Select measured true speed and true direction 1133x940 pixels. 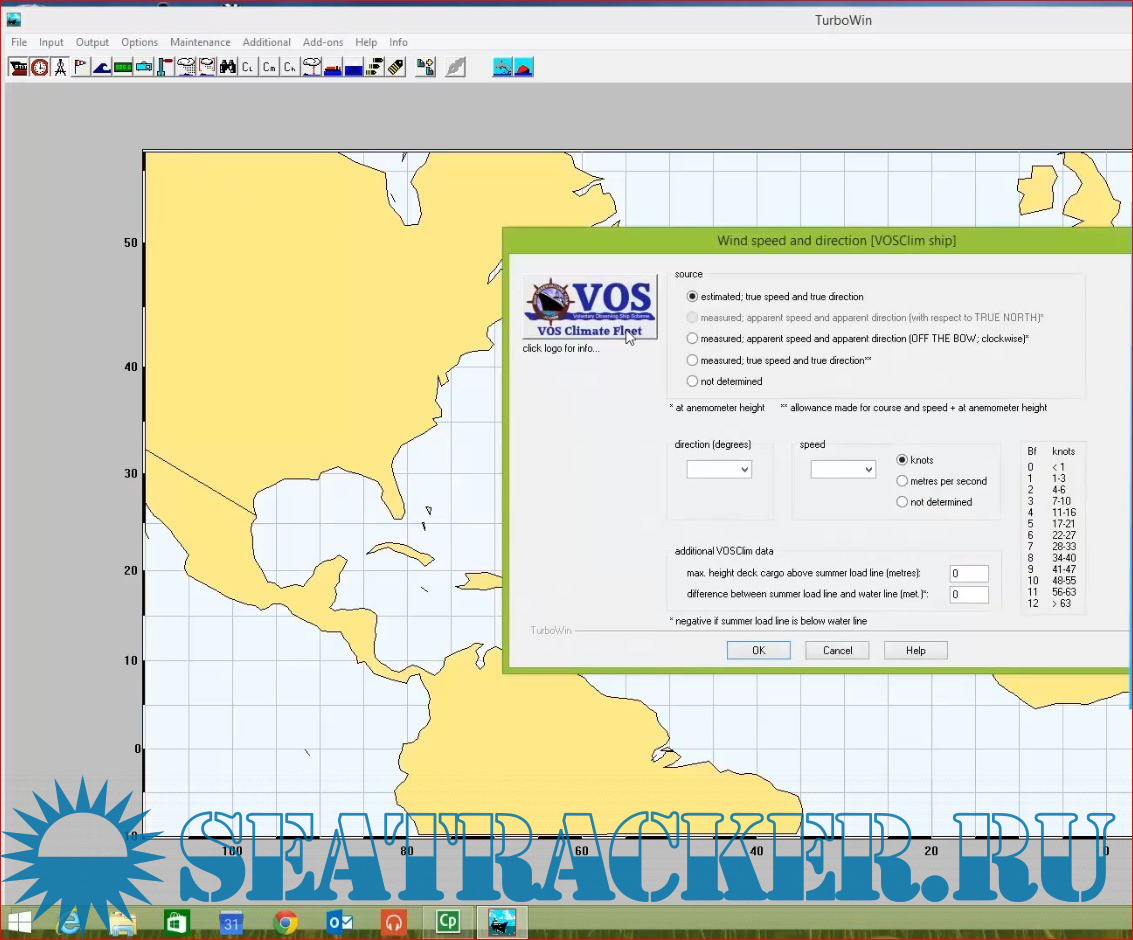click(693, 360)
